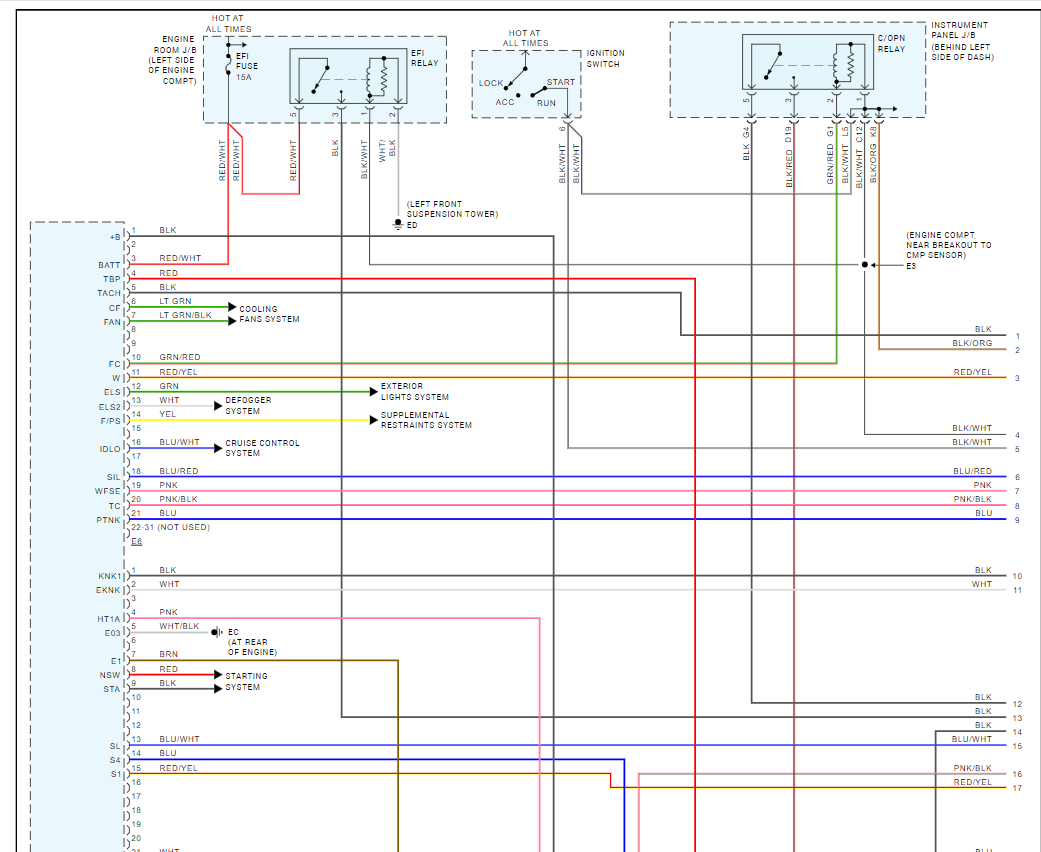Click the Cruise Control System reference

click(x=262, y=448)
